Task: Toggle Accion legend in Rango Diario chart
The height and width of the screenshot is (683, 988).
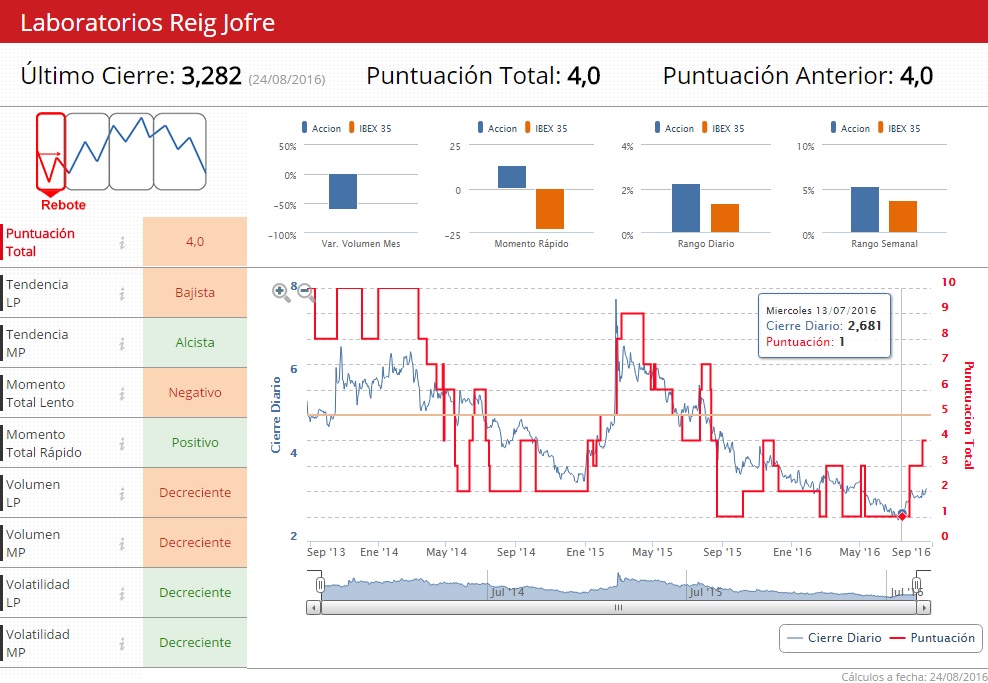Action: 674,128
